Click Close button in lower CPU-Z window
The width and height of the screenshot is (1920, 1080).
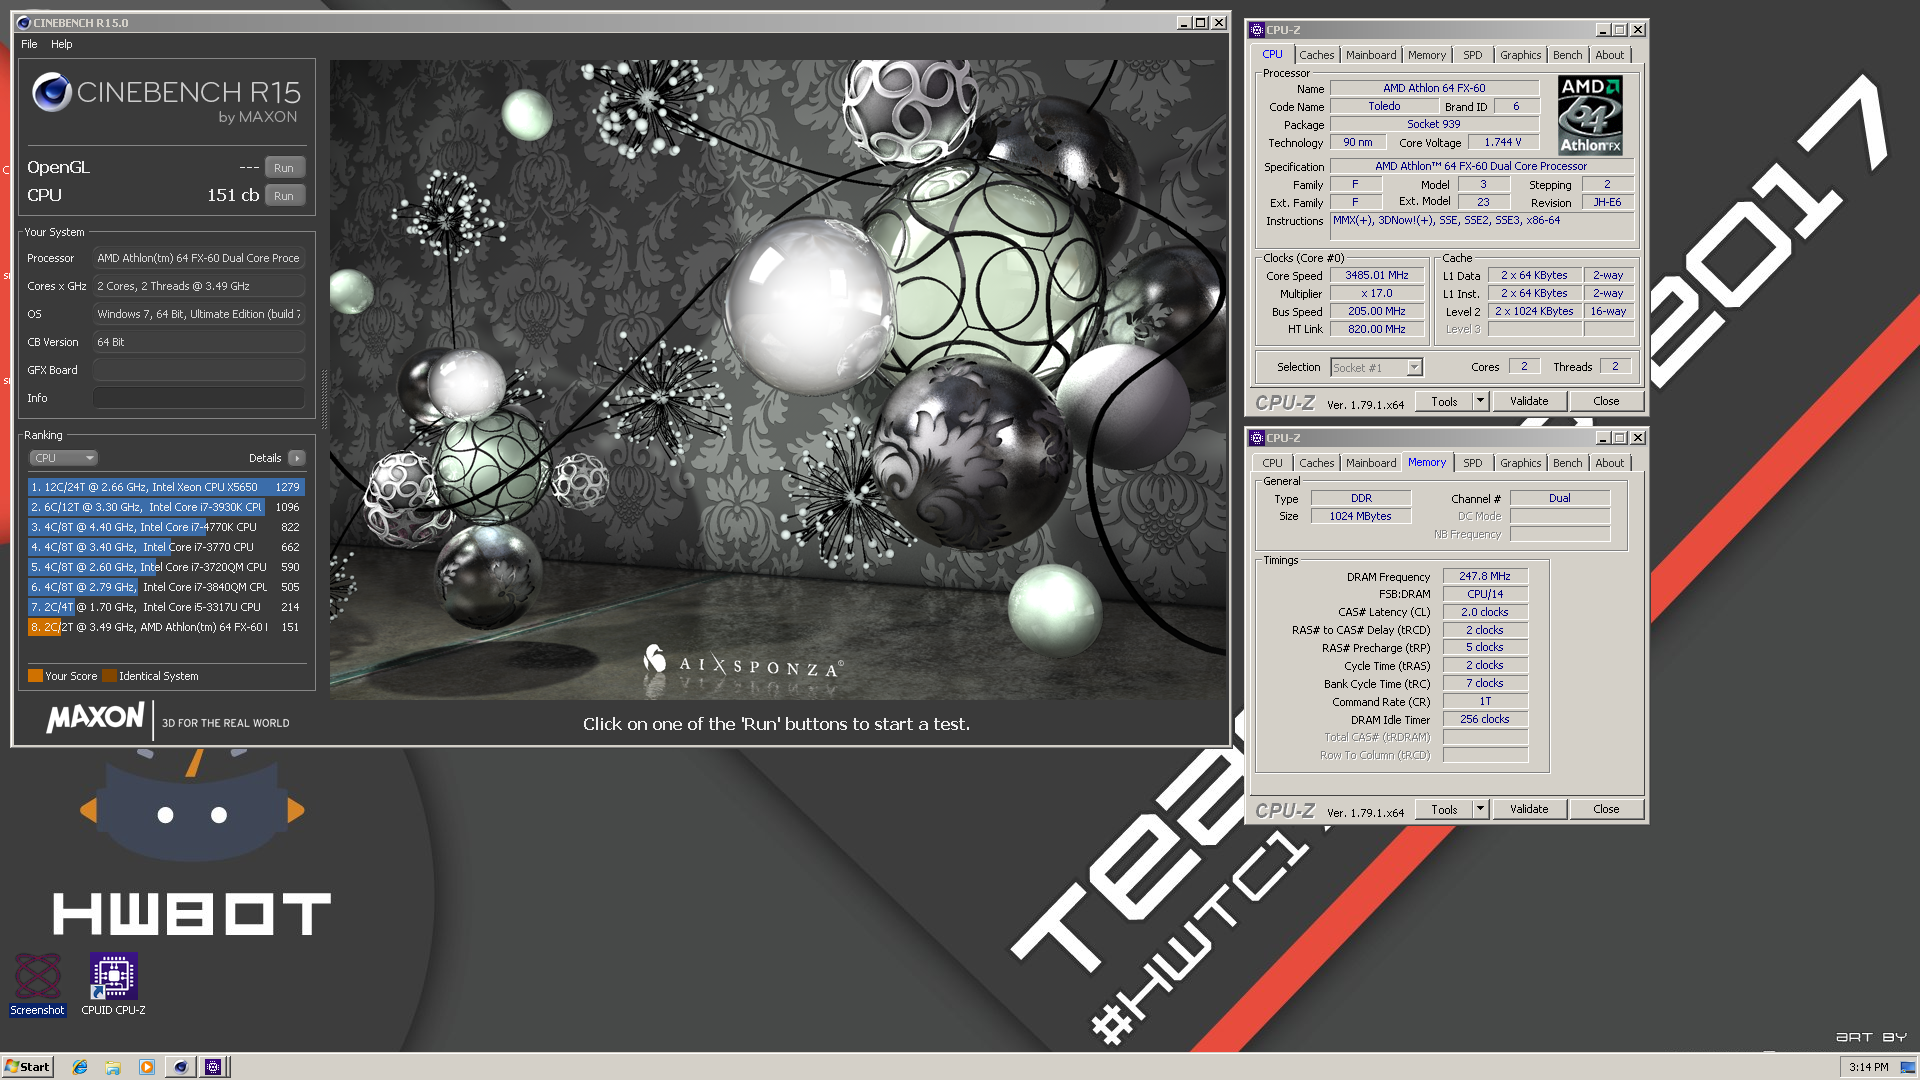1606,809
